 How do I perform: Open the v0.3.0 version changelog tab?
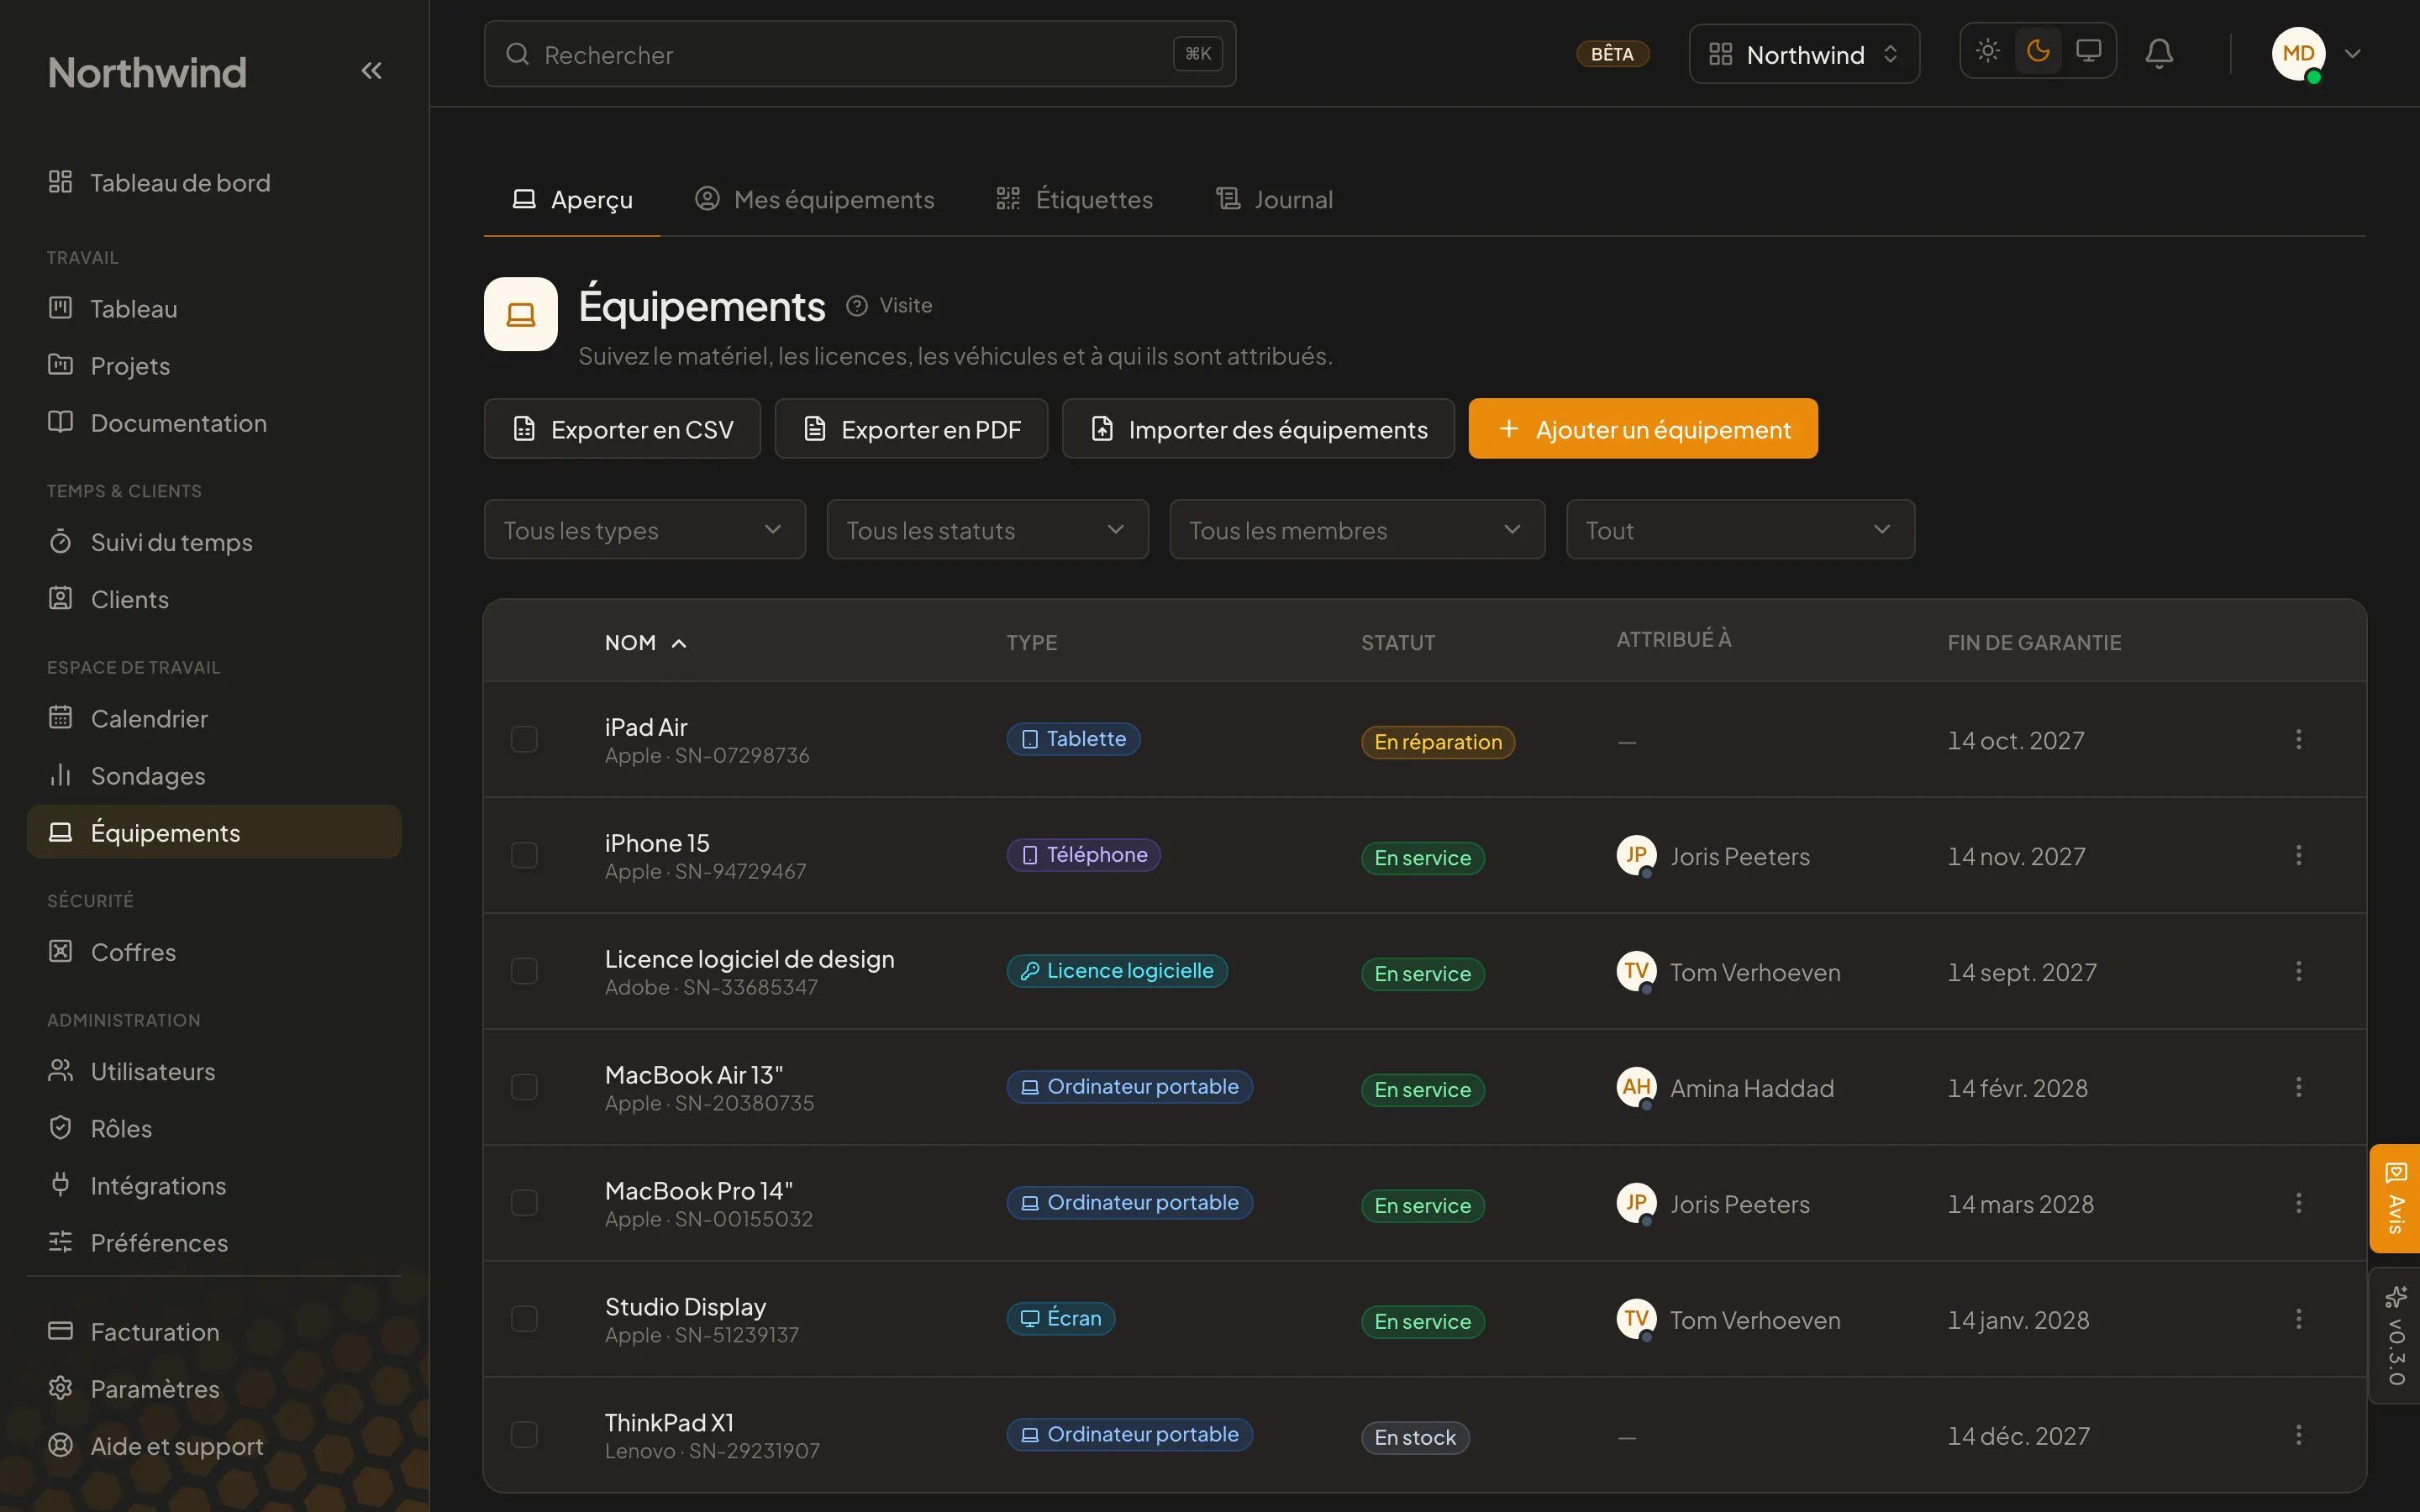[x=2395, y=1336]
